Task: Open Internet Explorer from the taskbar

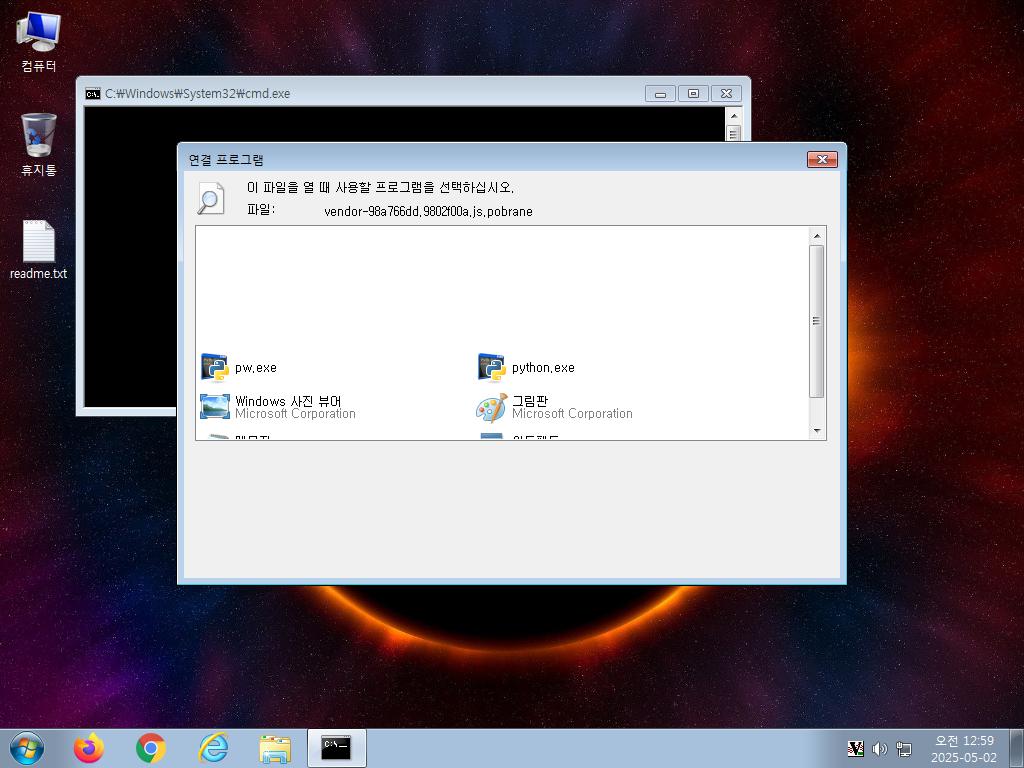Action: [213, 748]
